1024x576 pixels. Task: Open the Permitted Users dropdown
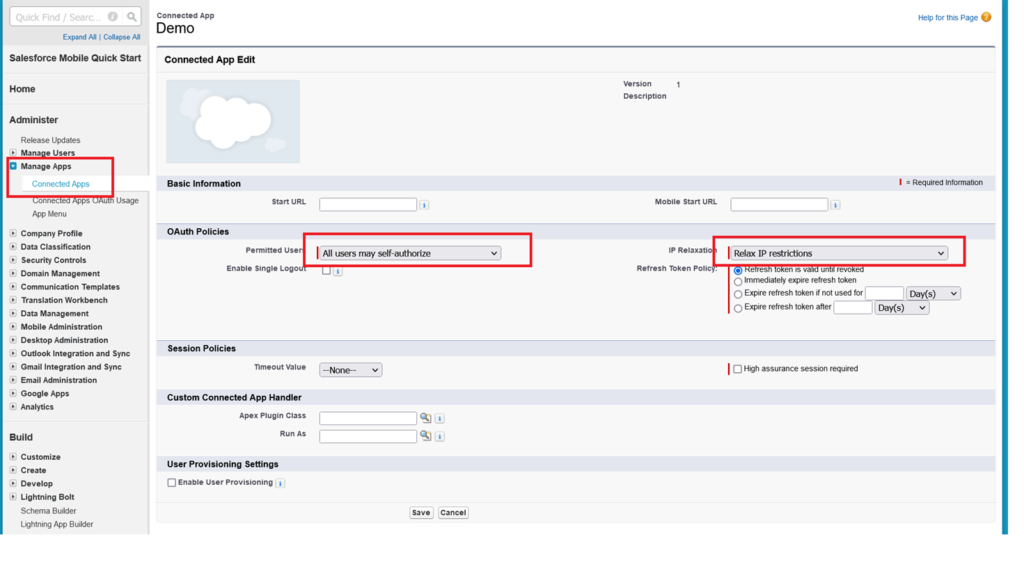[410, 253]
